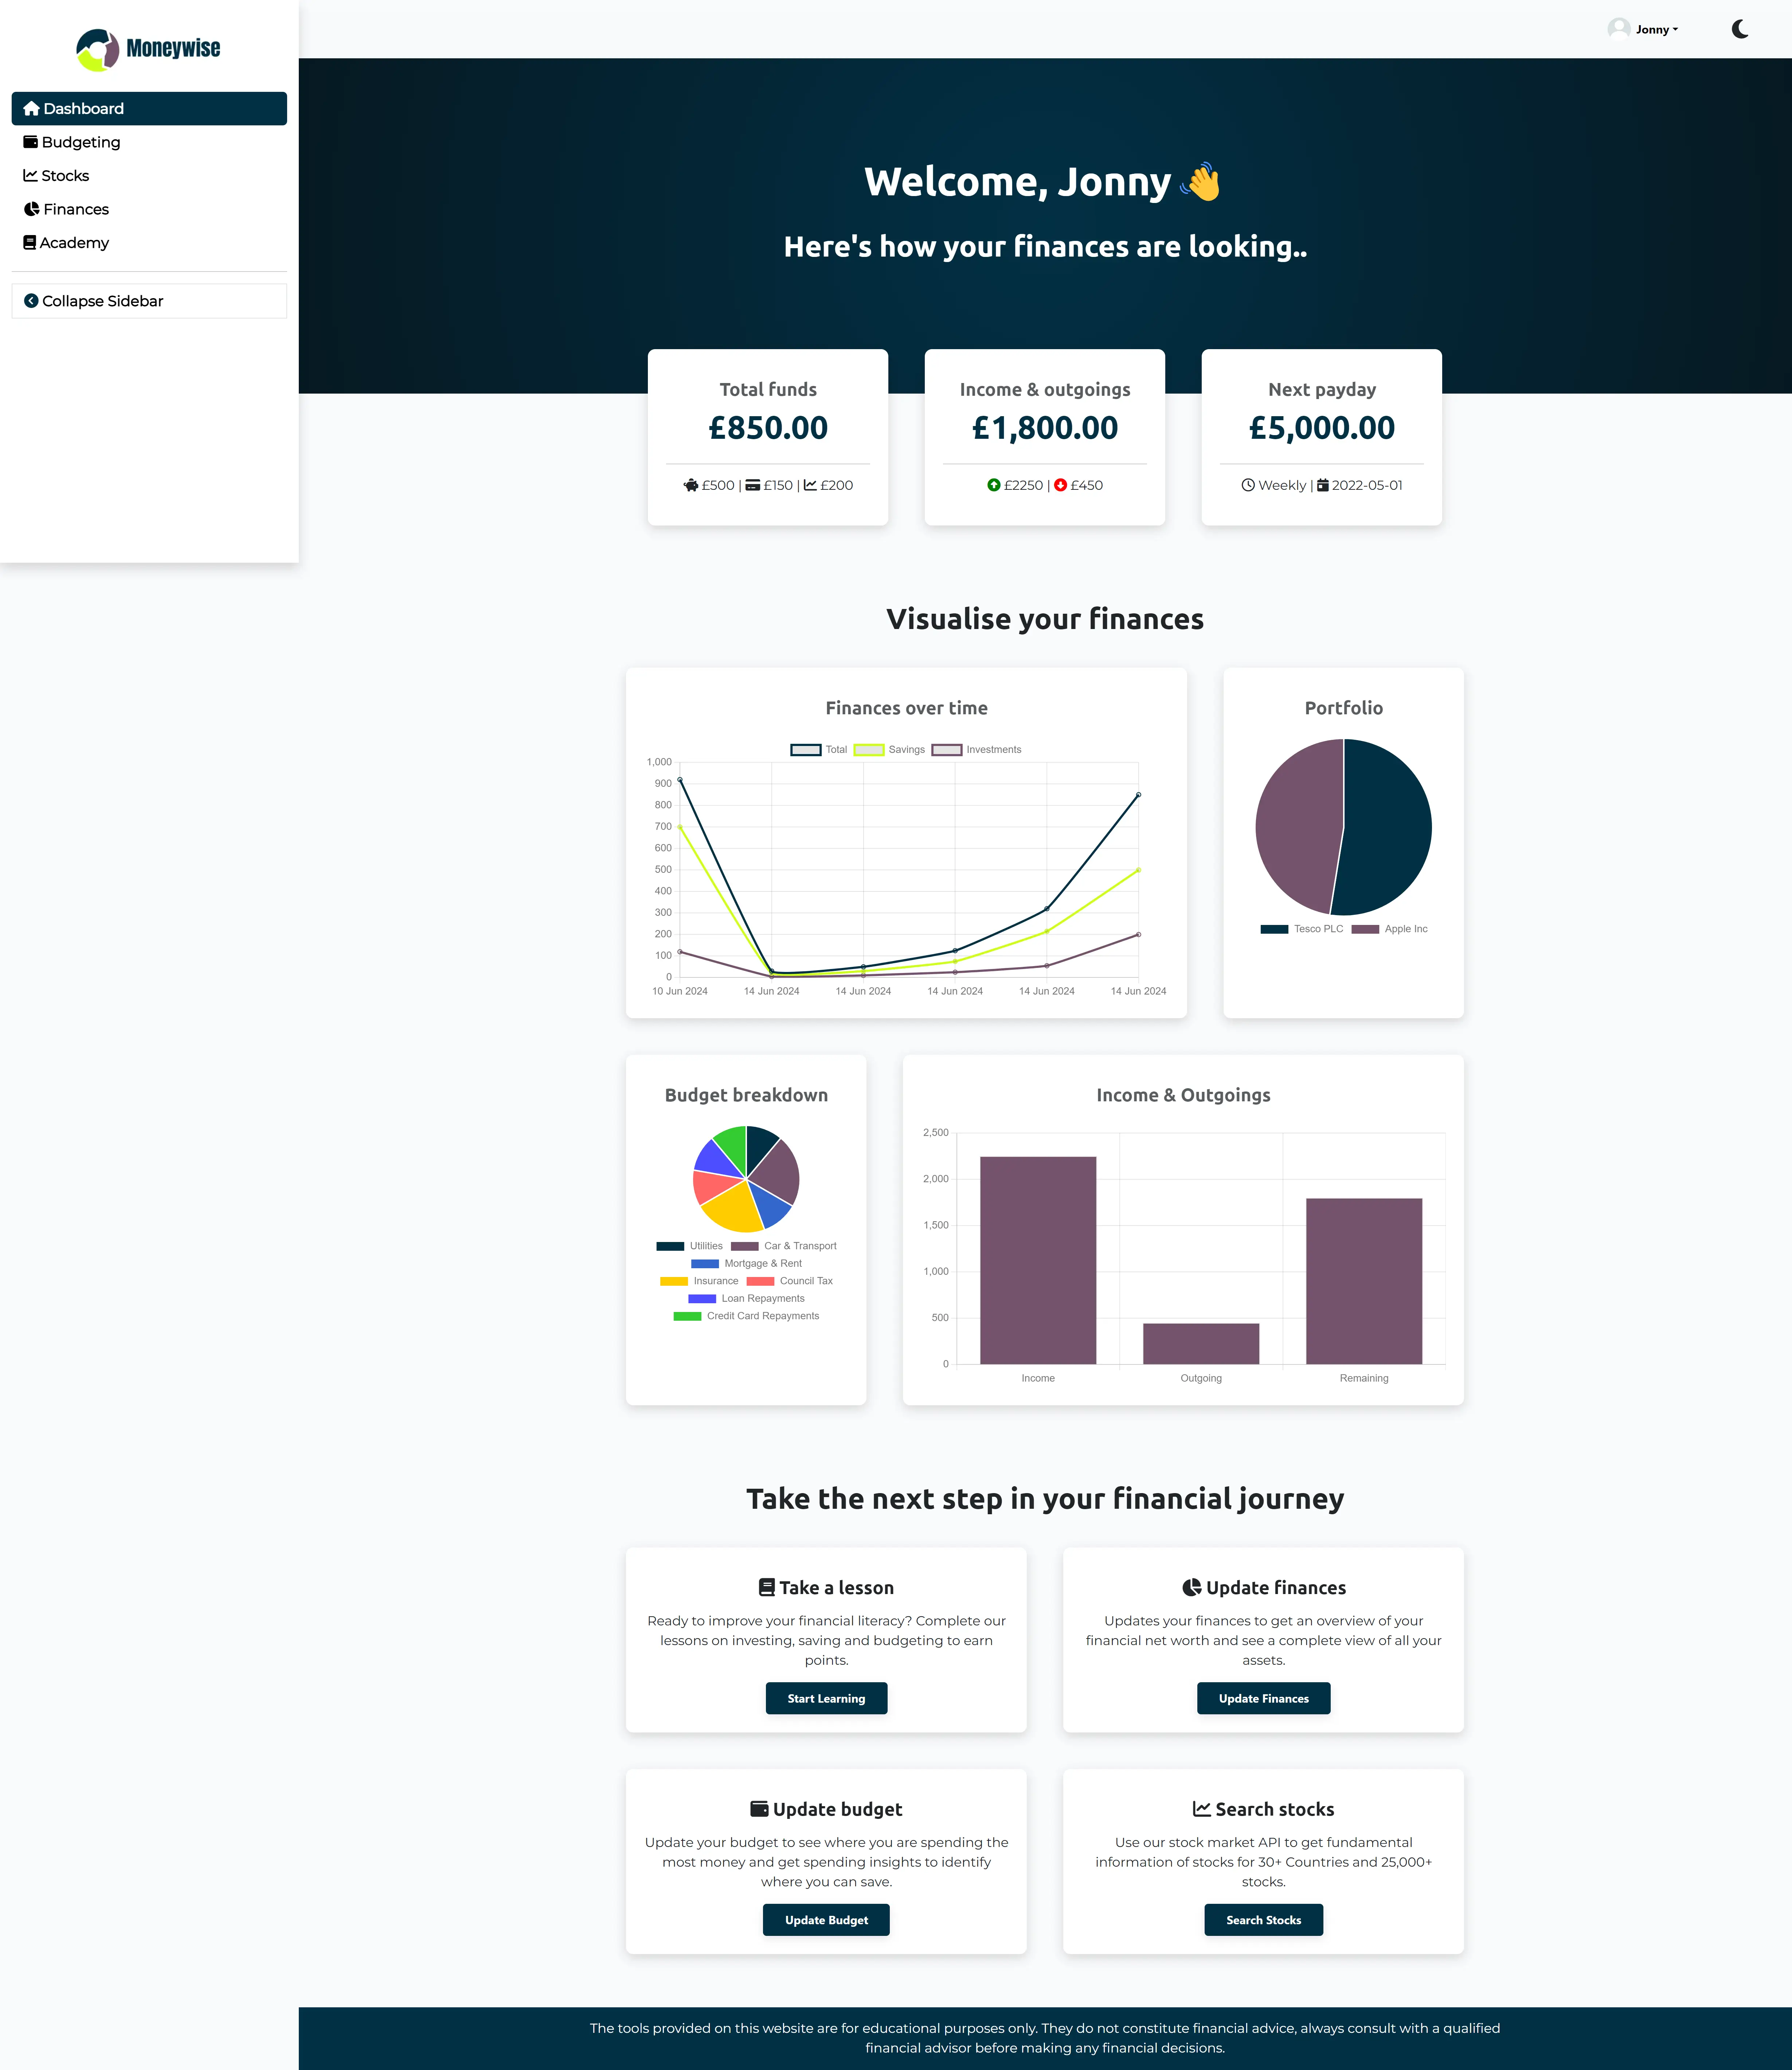This screenshot has width=1792, height=2070.
Task: Click the £5,000.00 next payday value
Action: [x=1322, y=427]
